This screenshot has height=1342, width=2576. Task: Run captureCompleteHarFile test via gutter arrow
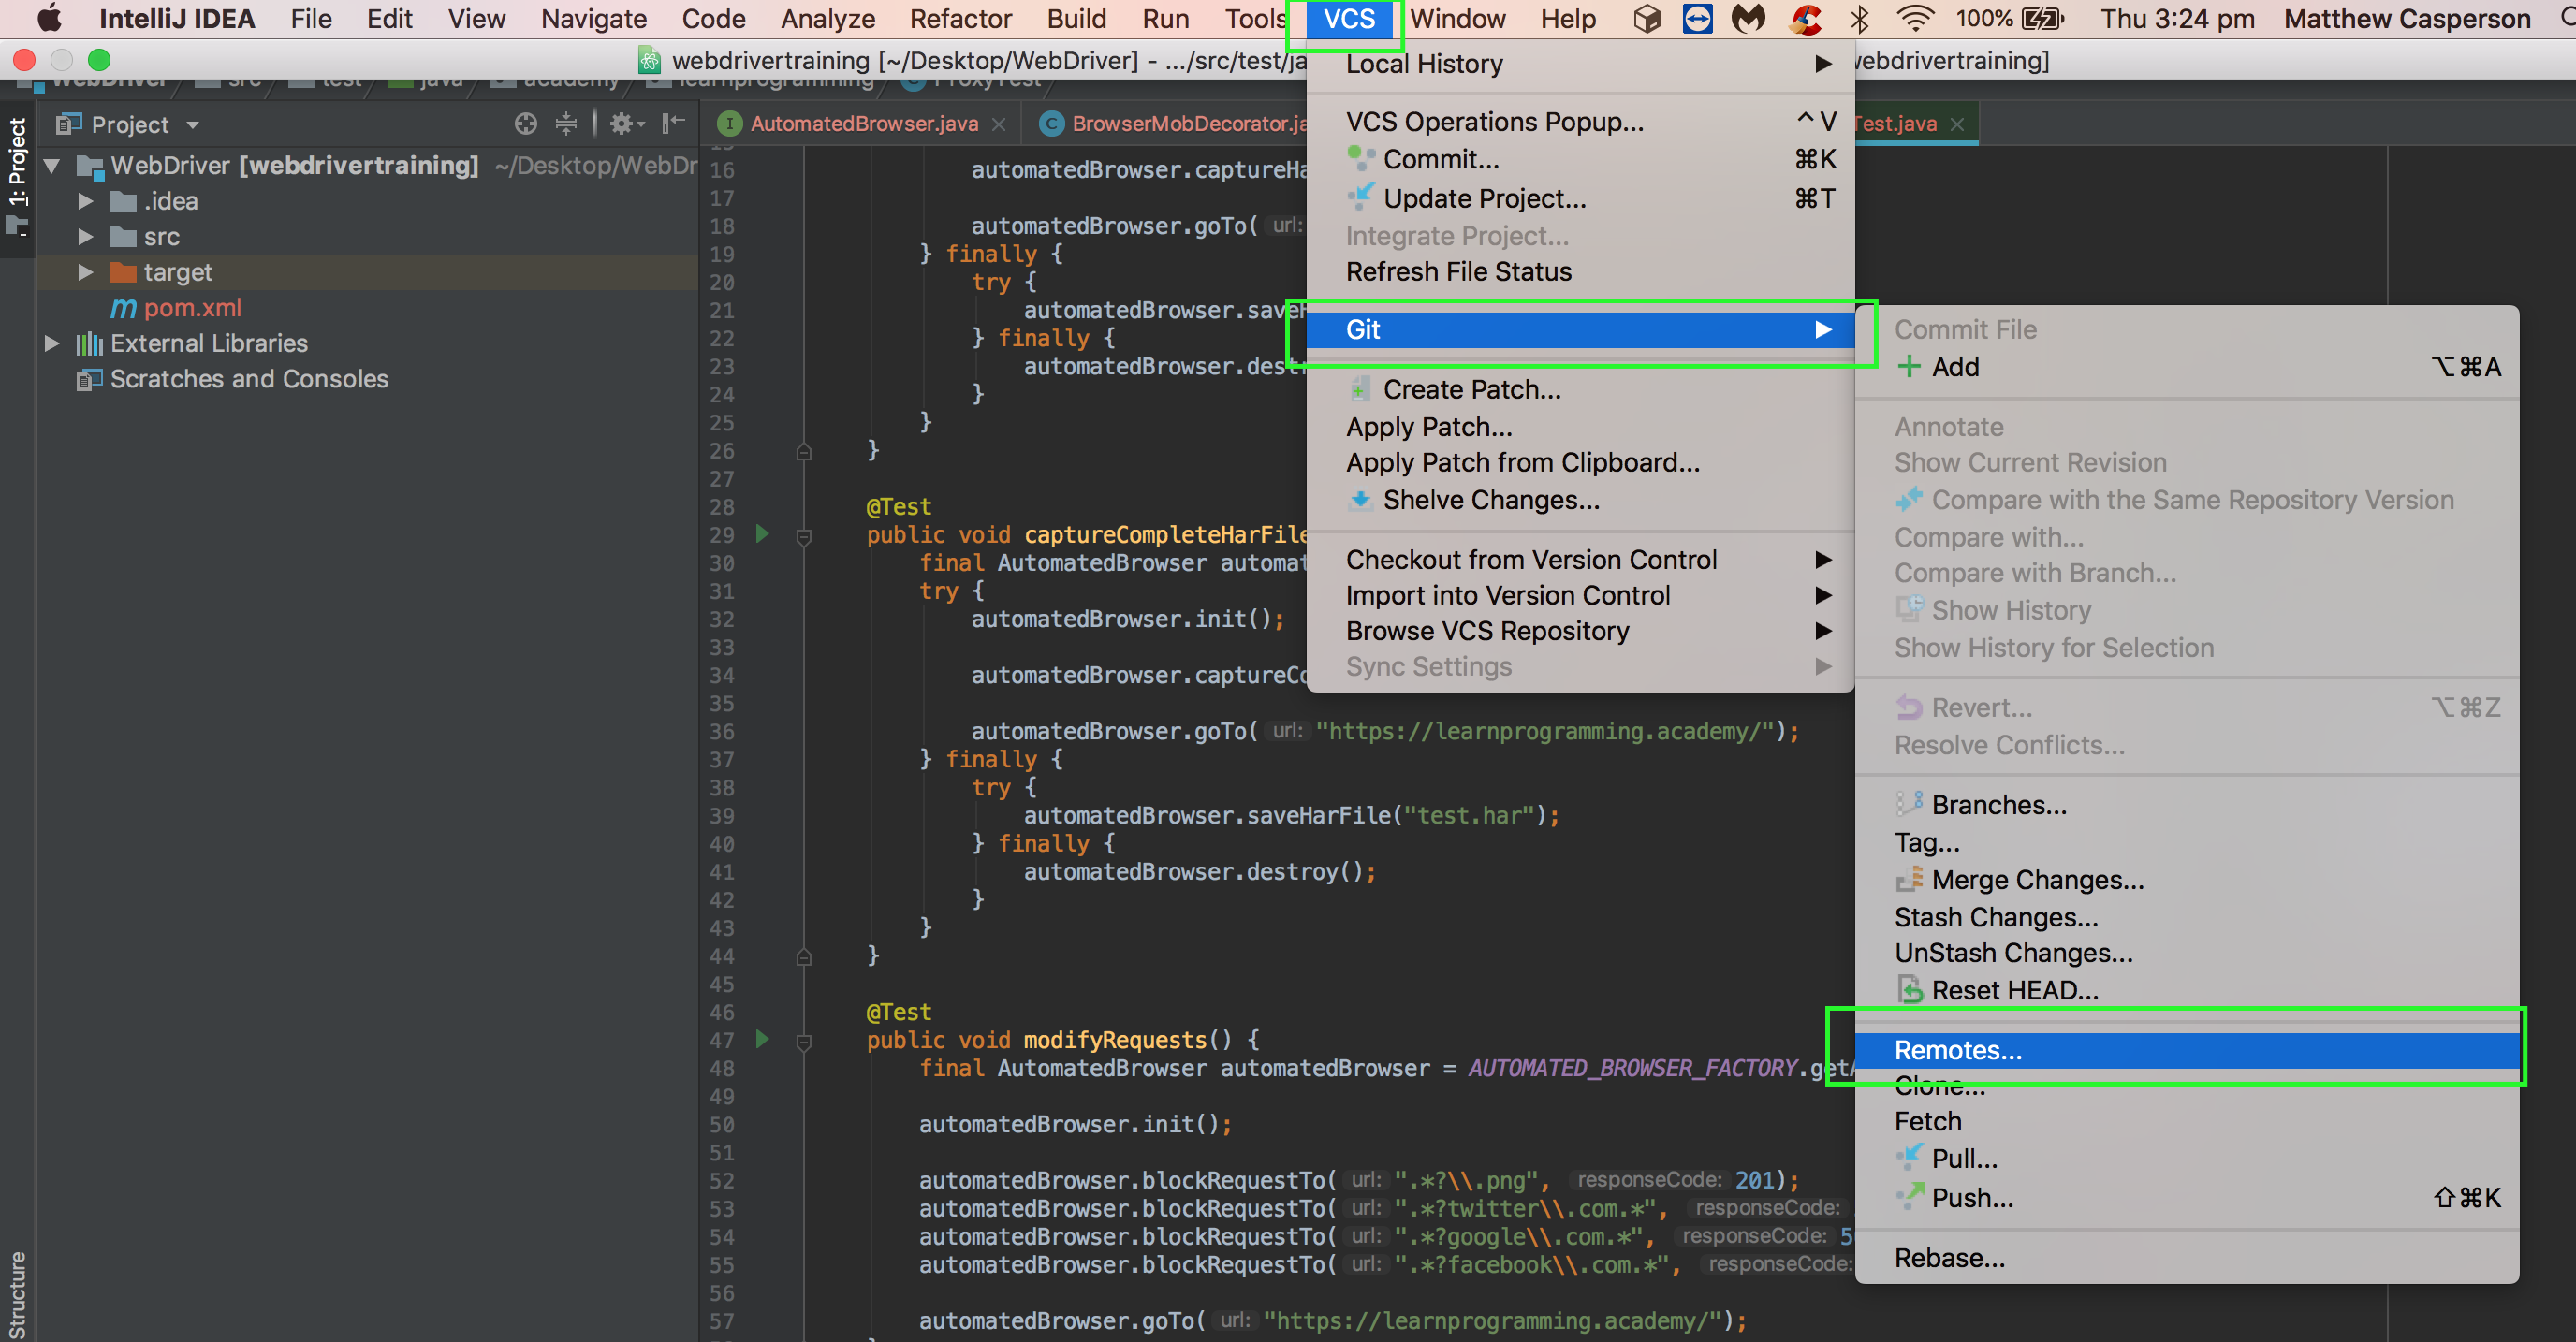pyautogui.click(x=762, y=534)
